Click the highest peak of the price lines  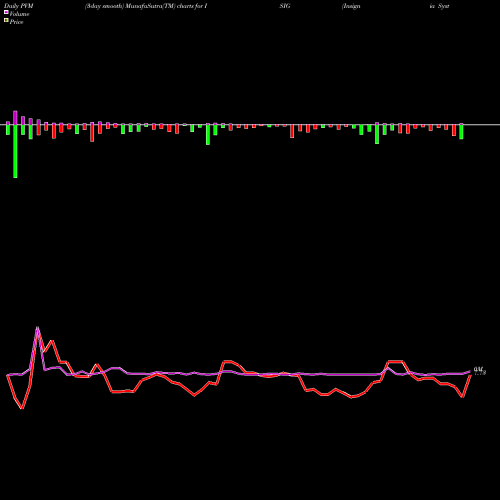[37, 327]
